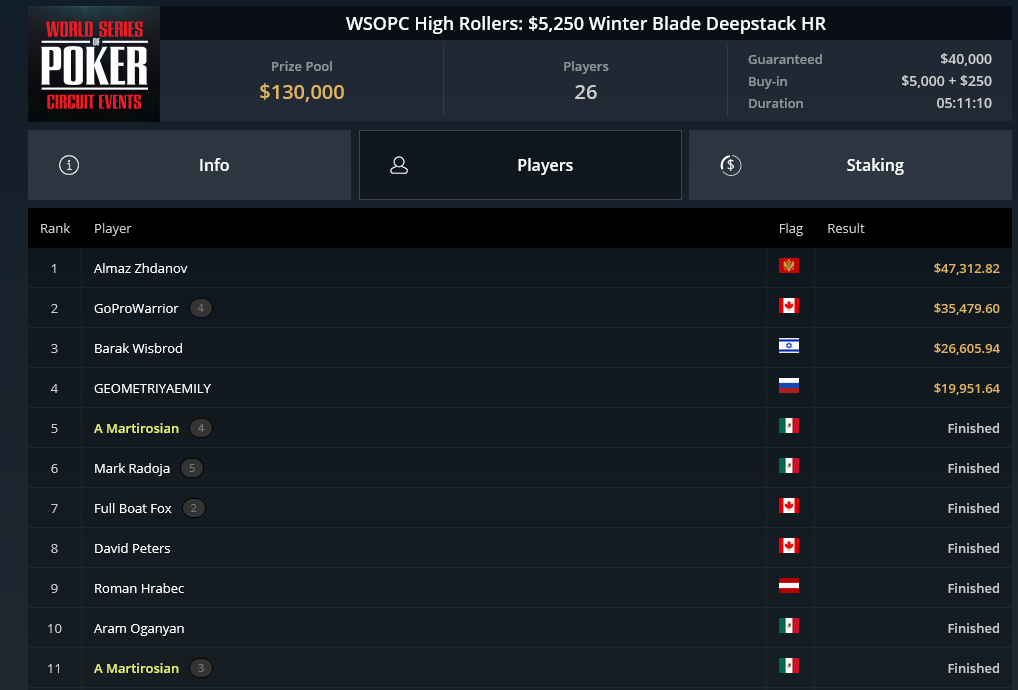The image size is (1018, 690).
Task: Click the flag in Barak Wisbrod's row
Action: (789, 345)
